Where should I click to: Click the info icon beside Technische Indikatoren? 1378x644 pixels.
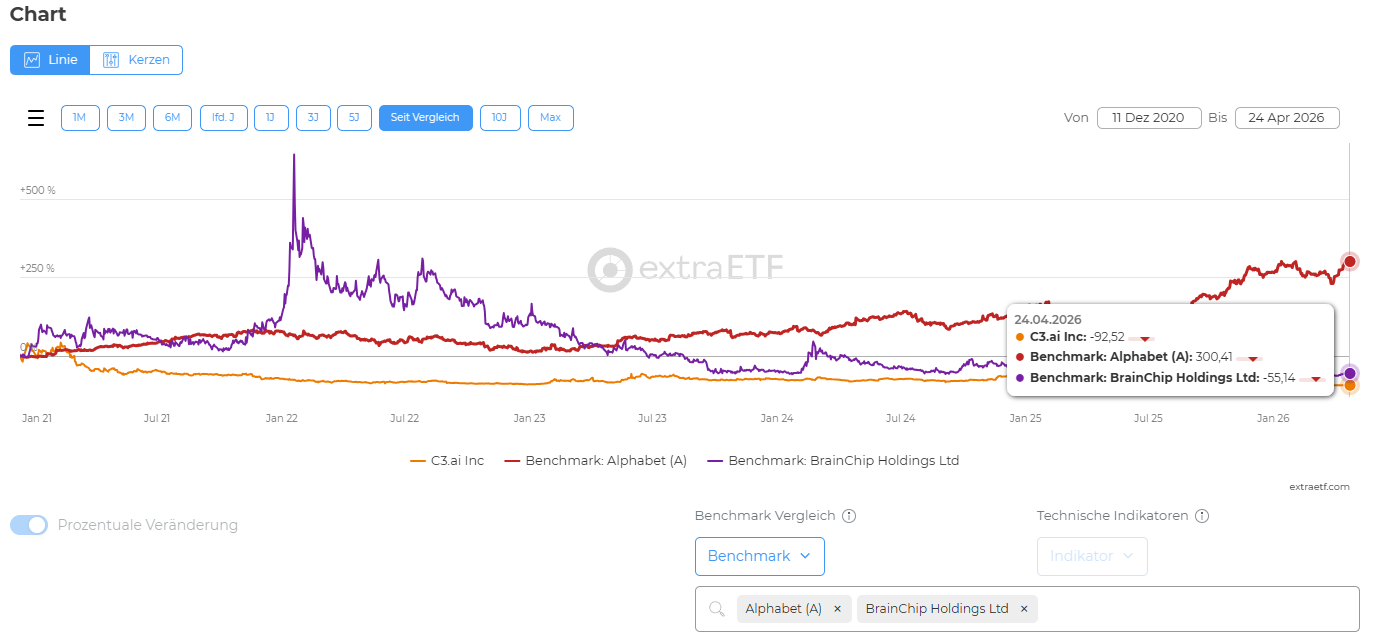pos(1202,516)
